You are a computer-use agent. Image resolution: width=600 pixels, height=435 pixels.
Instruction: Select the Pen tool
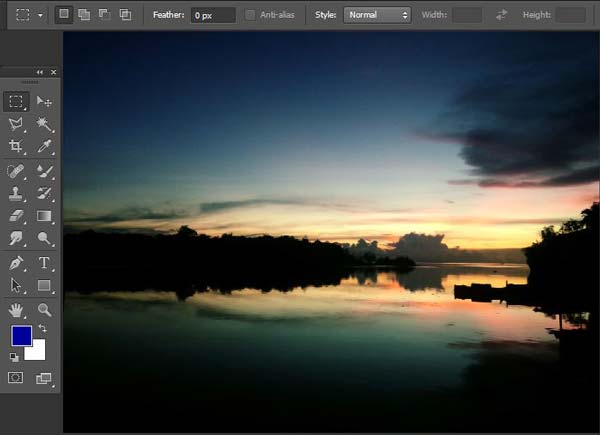(16, 263)
